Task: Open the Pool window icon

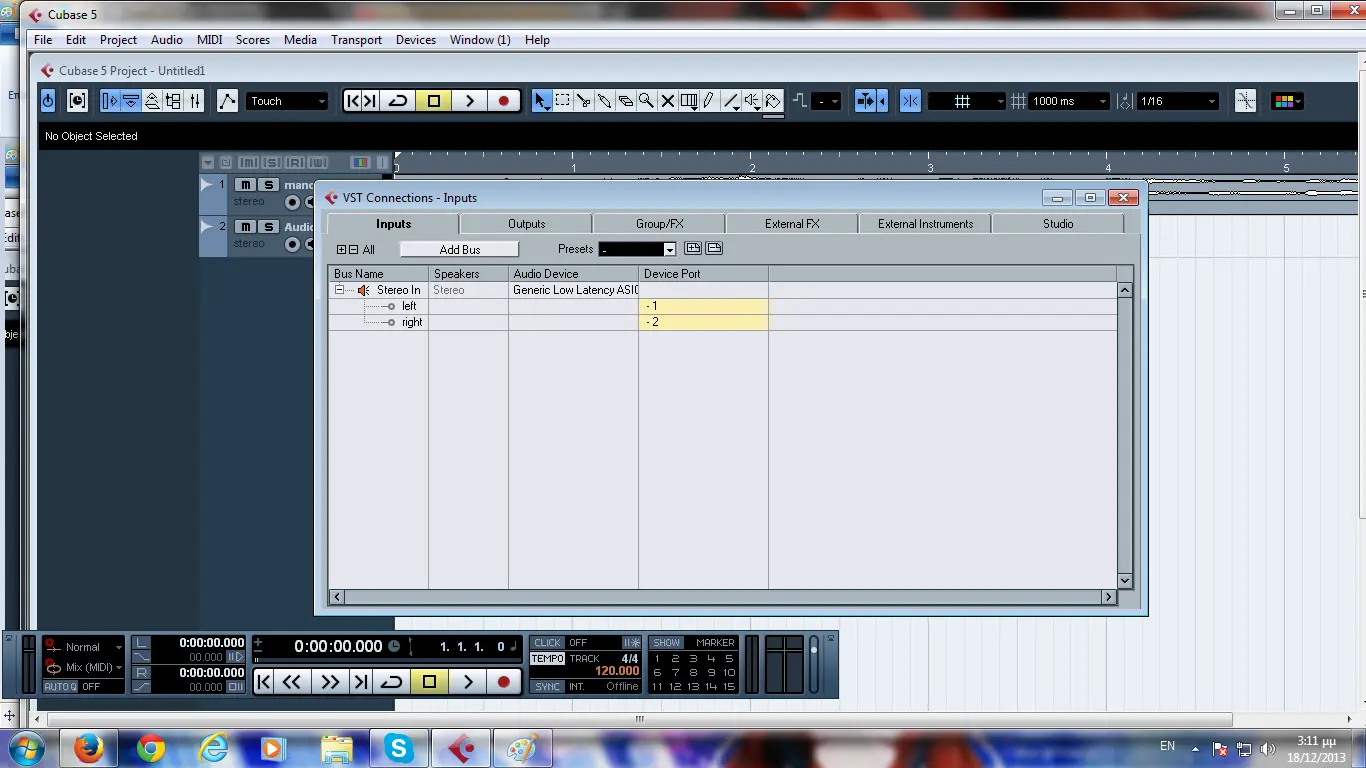Action: click(x=173, y=101)
